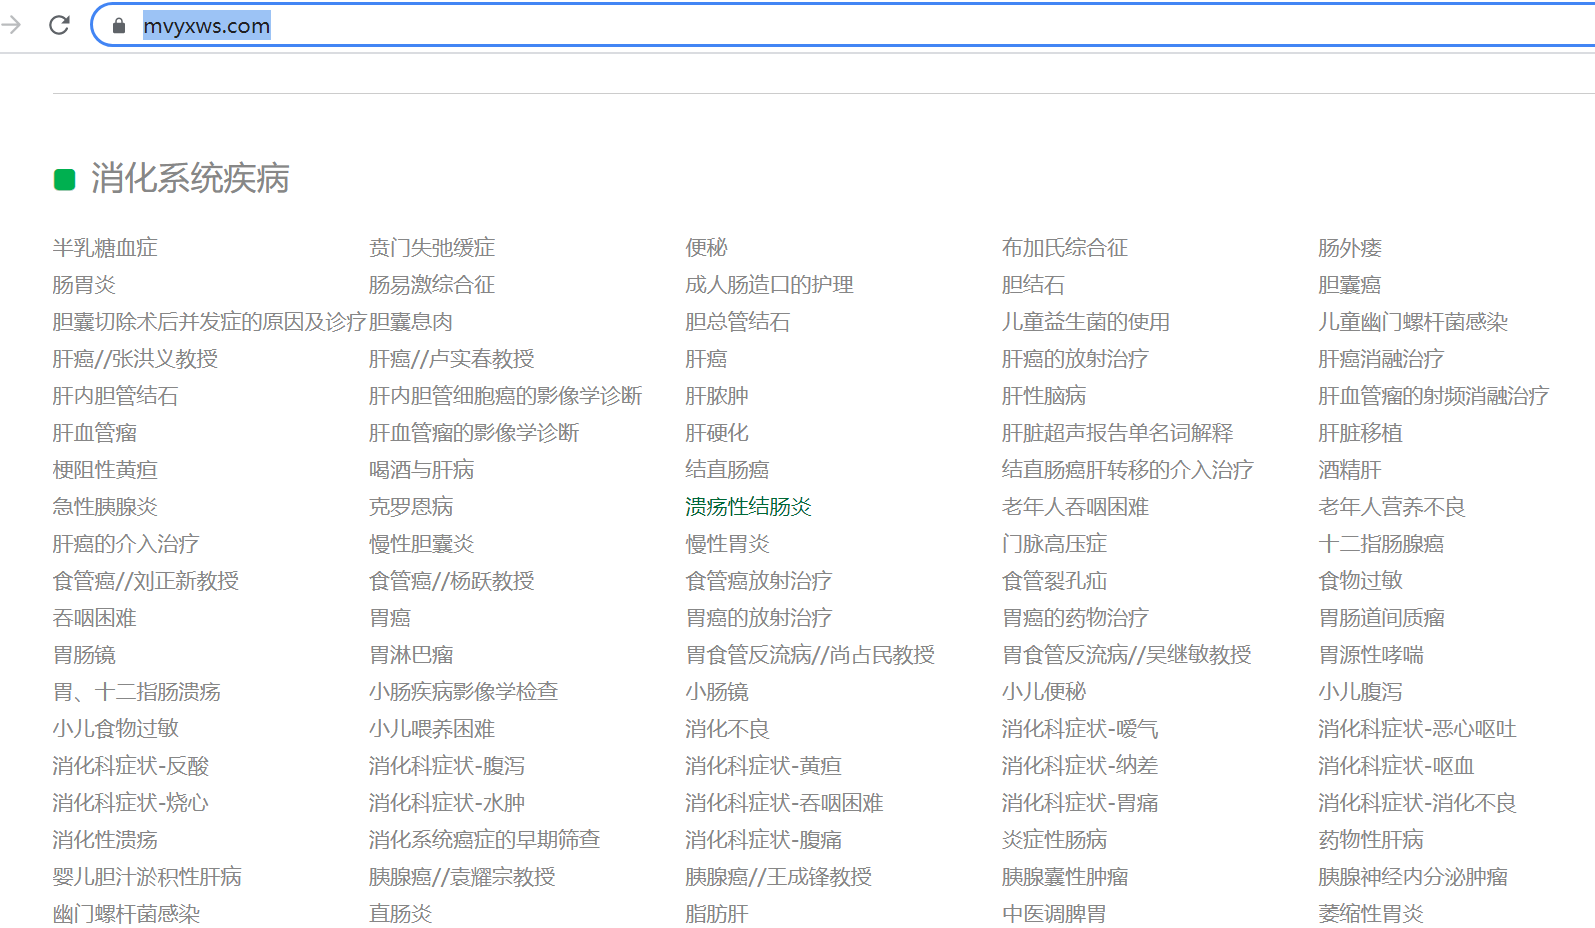
Task: Click the 肠外瘘 link
Action: tap(1349, 248)
